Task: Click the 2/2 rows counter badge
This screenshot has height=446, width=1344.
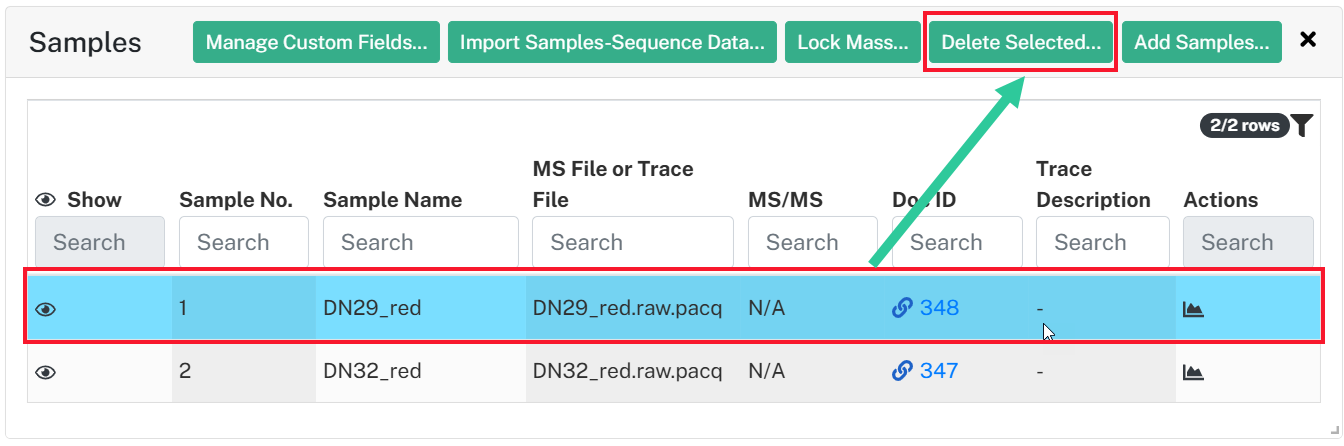Action: (x=1244, y=125)
